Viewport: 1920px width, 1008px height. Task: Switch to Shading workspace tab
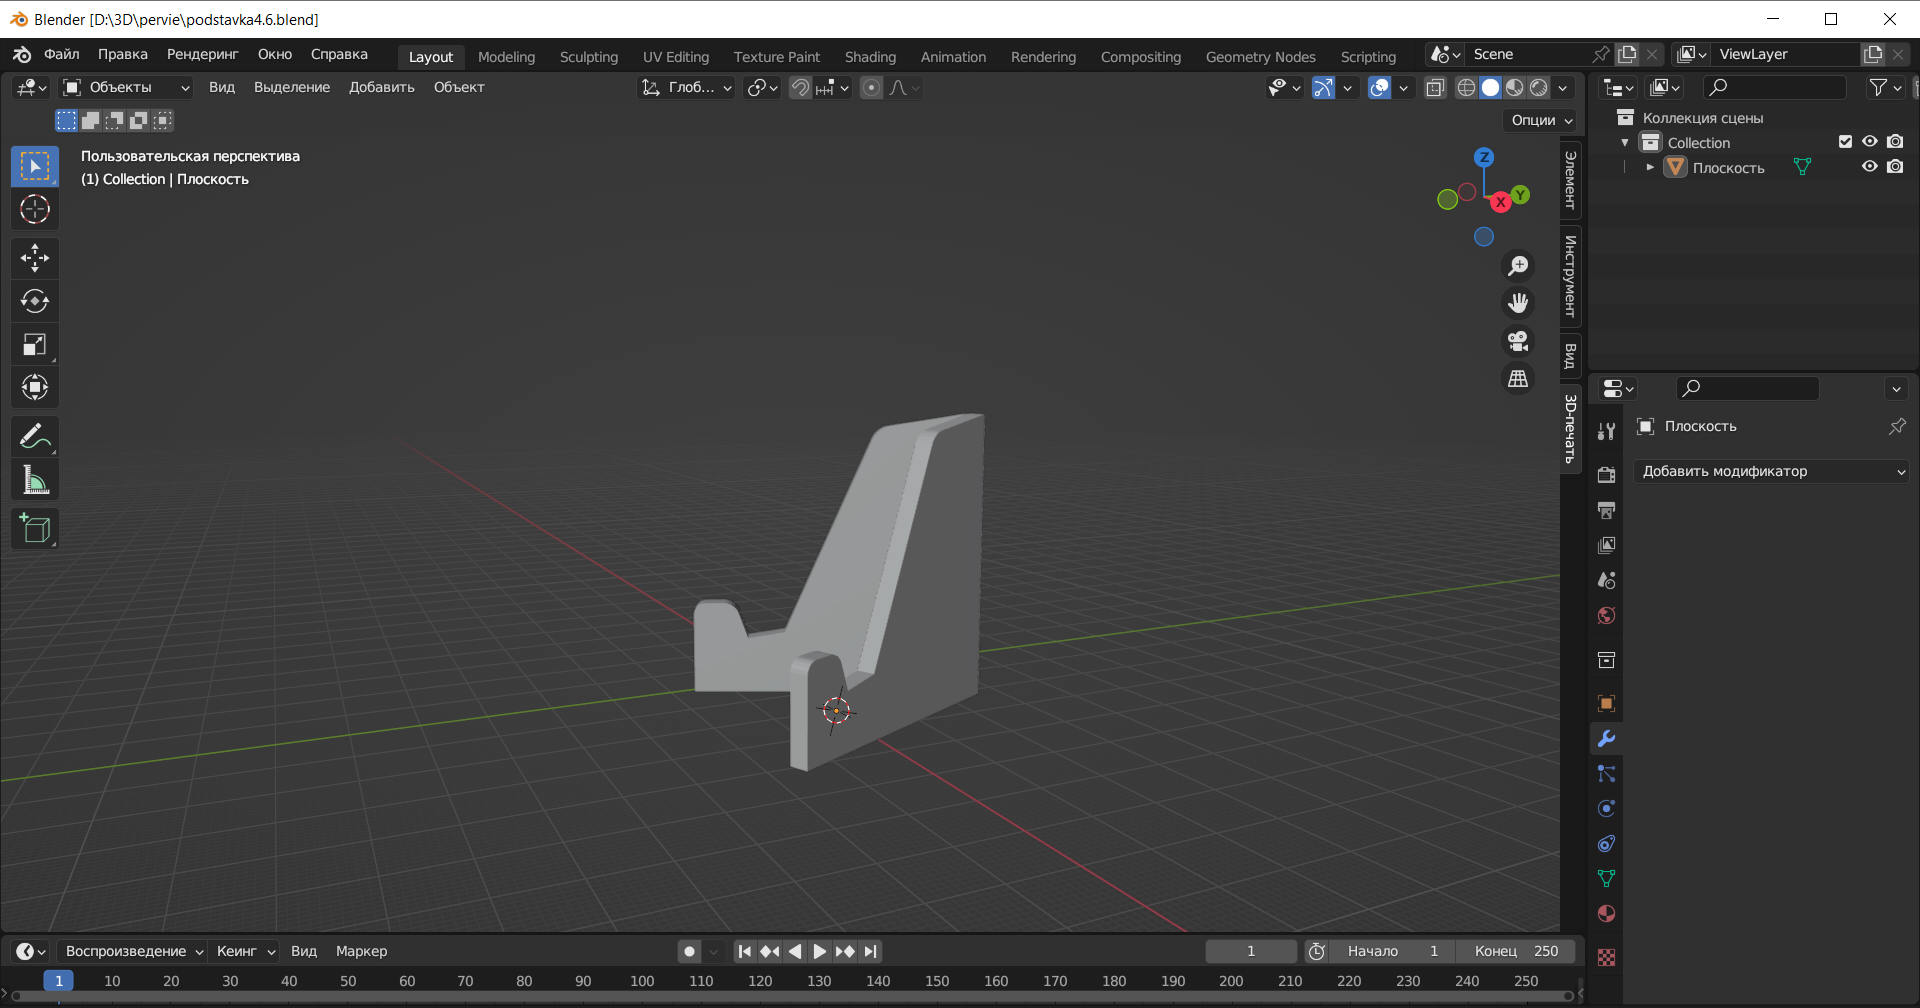point(870,57)
